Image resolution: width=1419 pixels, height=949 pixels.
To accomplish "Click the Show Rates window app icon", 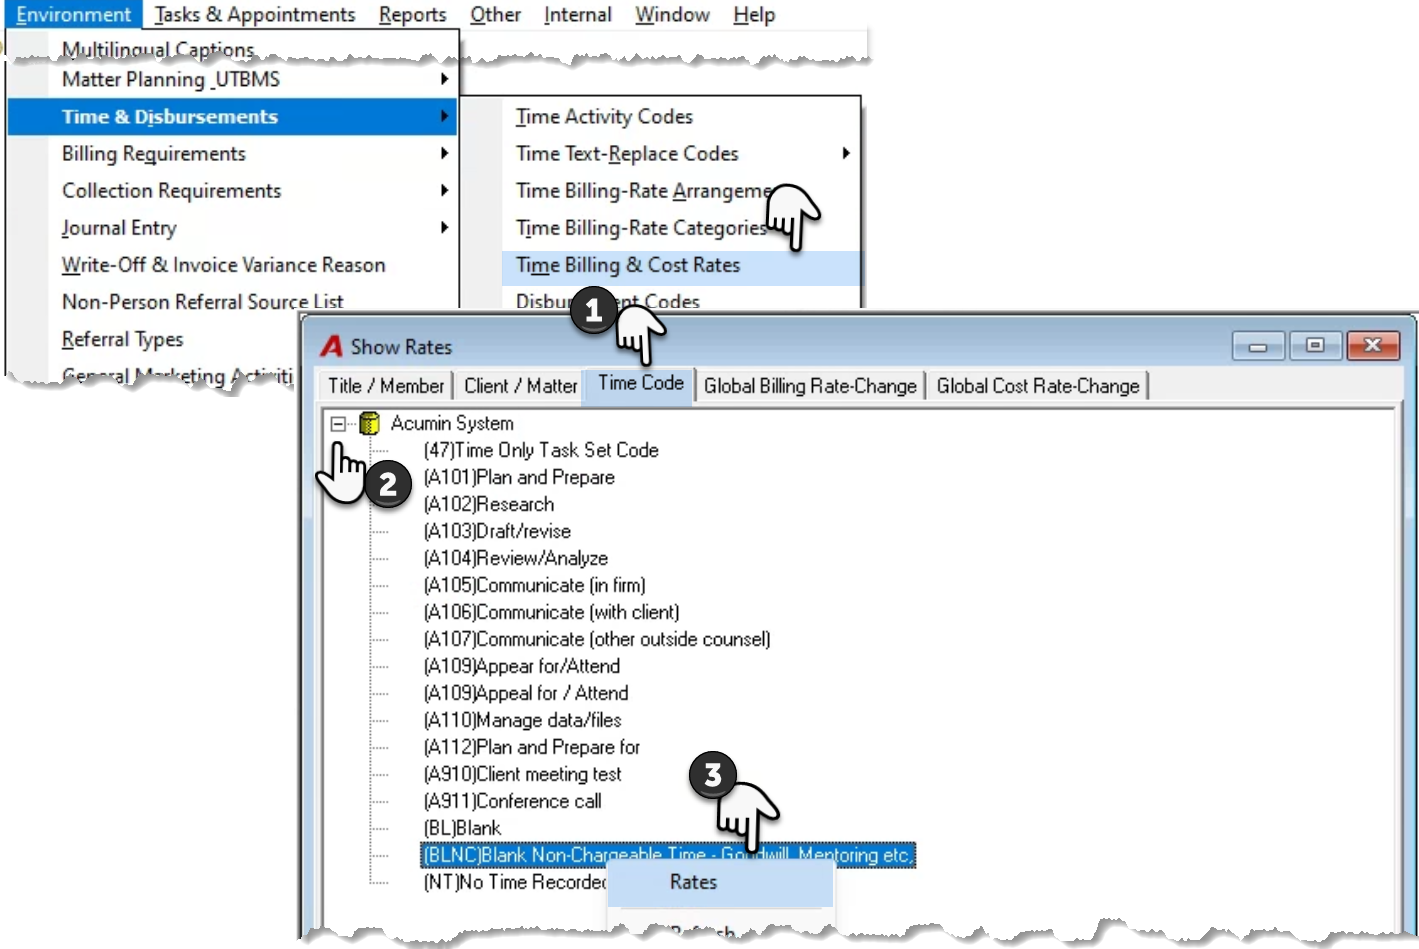I will (x=331, y=346).
